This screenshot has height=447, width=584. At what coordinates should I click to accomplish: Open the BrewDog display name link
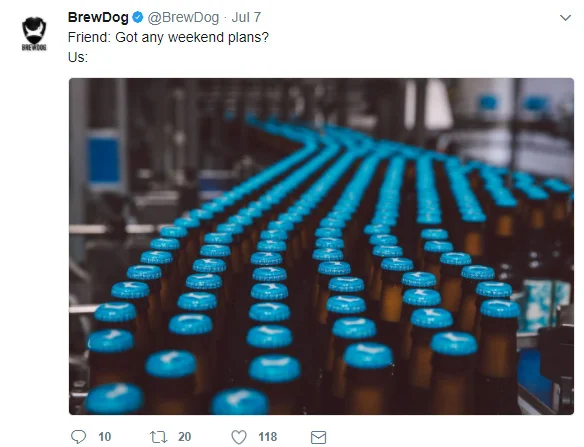[98, 18]
